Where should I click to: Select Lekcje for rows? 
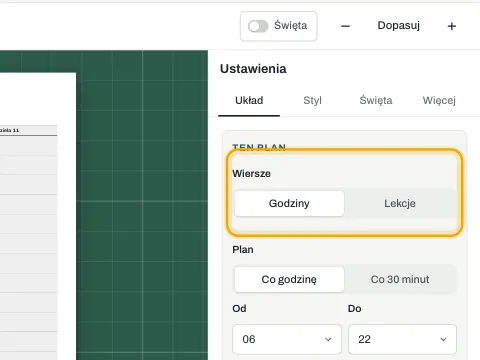(400, 203)
